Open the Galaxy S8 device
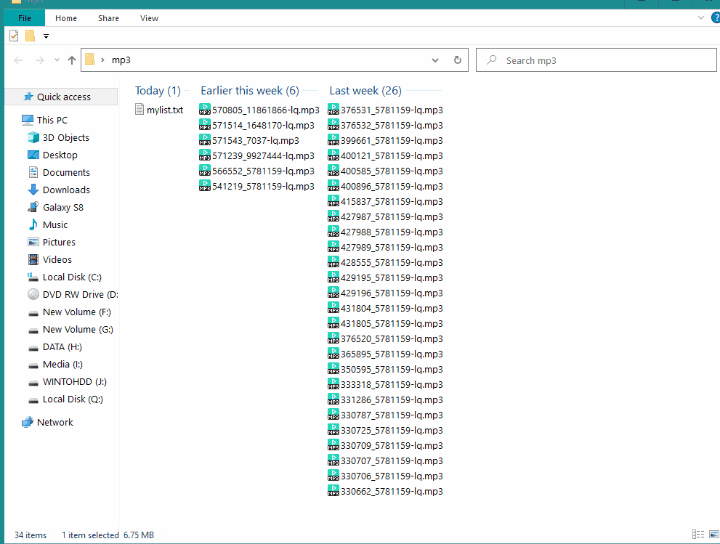 tap(63, 208)
